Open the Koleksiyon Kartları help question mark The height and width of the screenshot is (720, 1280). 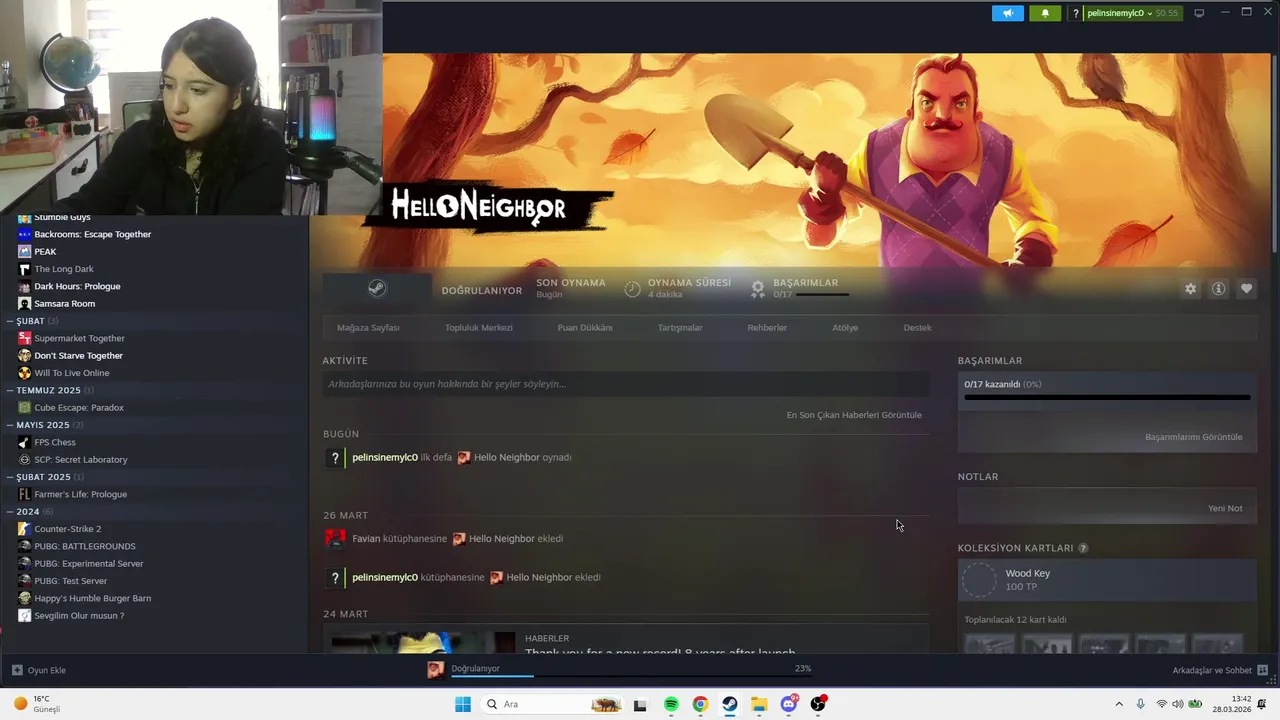(x=1083, y=548)
